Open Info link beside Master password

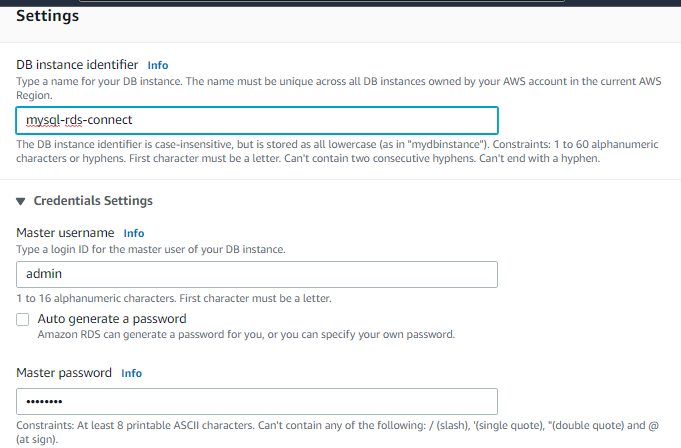click(131, 373)
